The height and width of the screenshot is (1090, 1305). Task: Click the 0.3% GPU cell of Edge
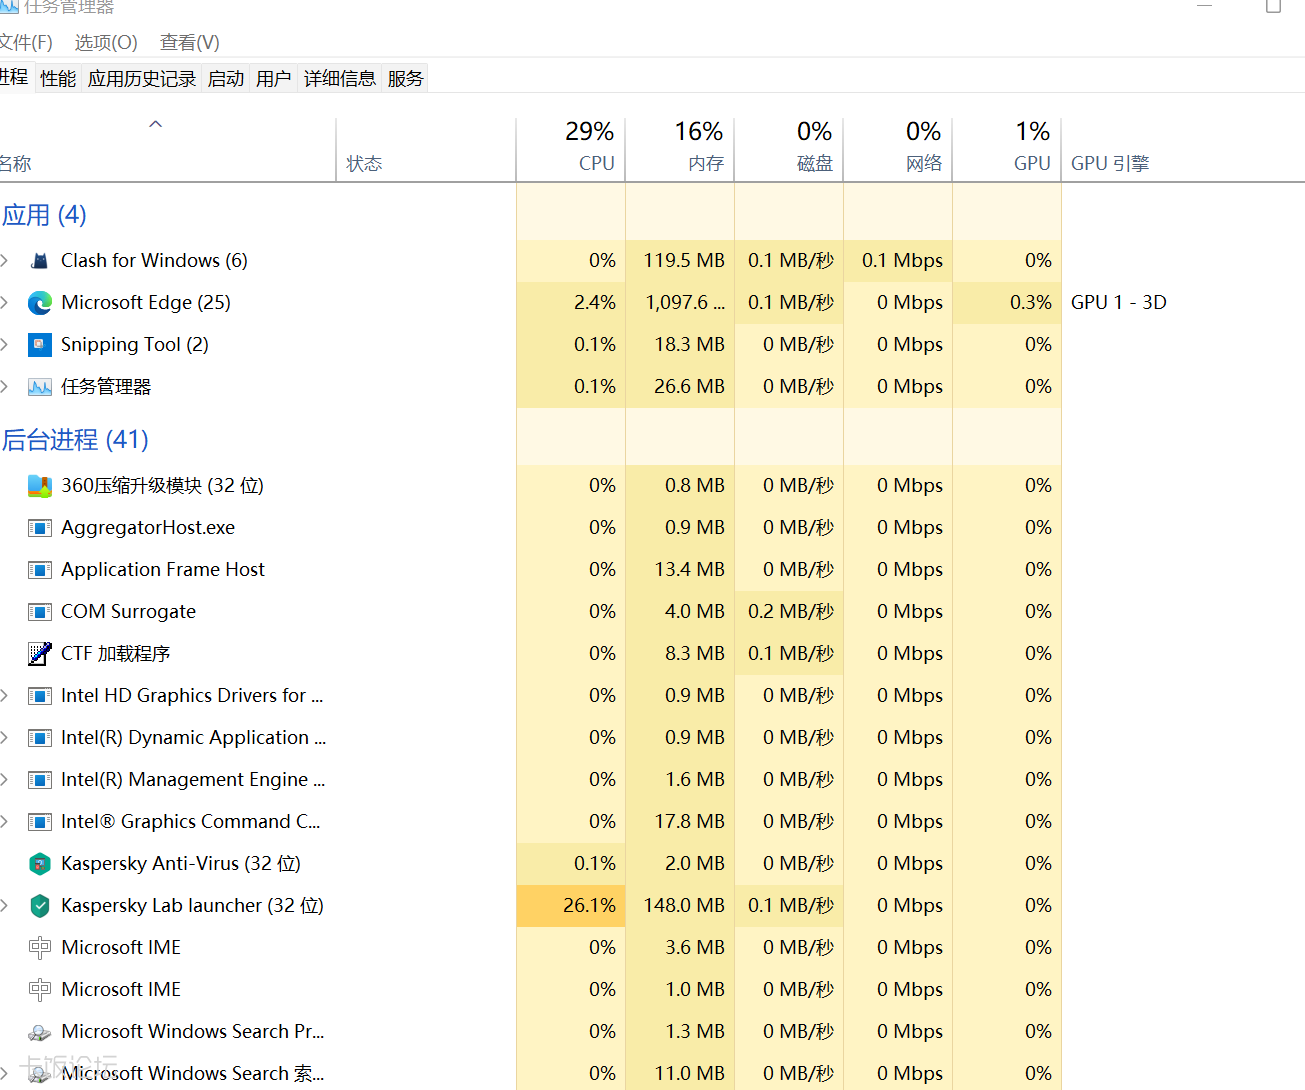pos(1007,303)
